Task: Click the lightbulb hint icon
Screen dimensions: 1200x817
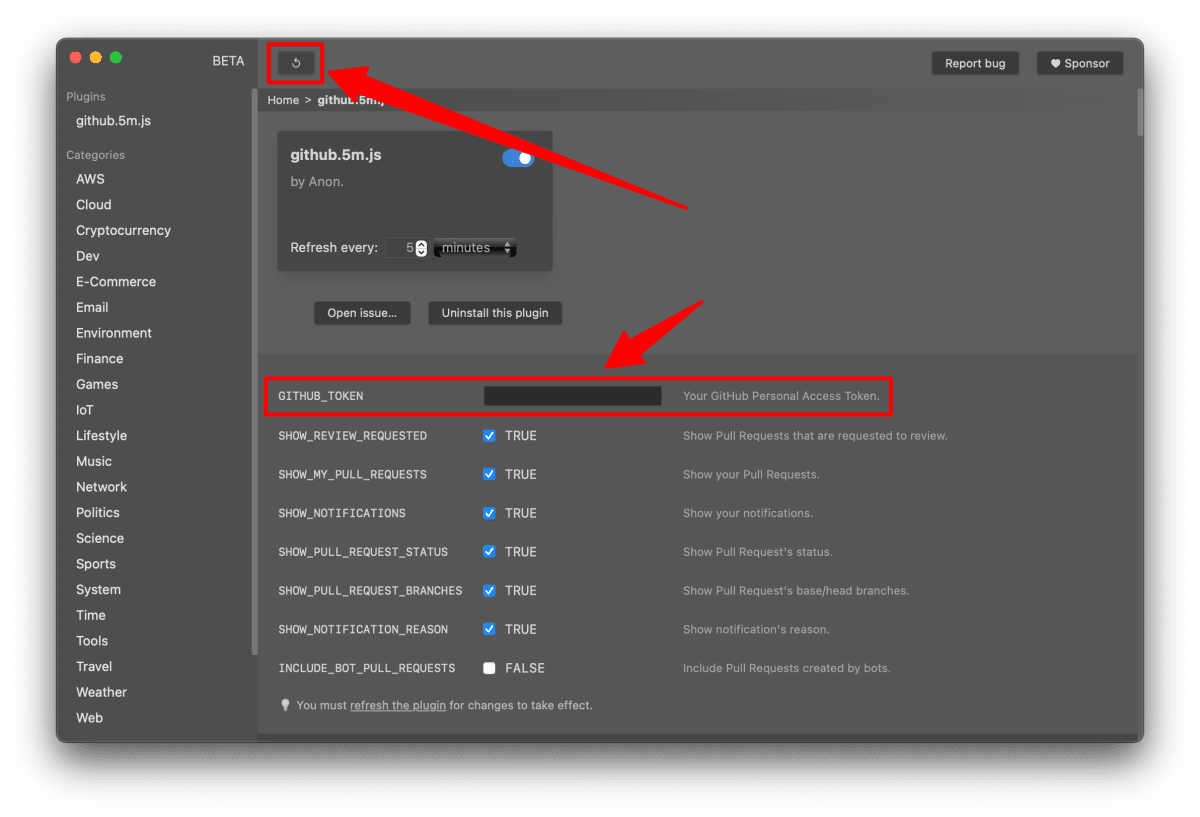Action: (x=285, y=705)
